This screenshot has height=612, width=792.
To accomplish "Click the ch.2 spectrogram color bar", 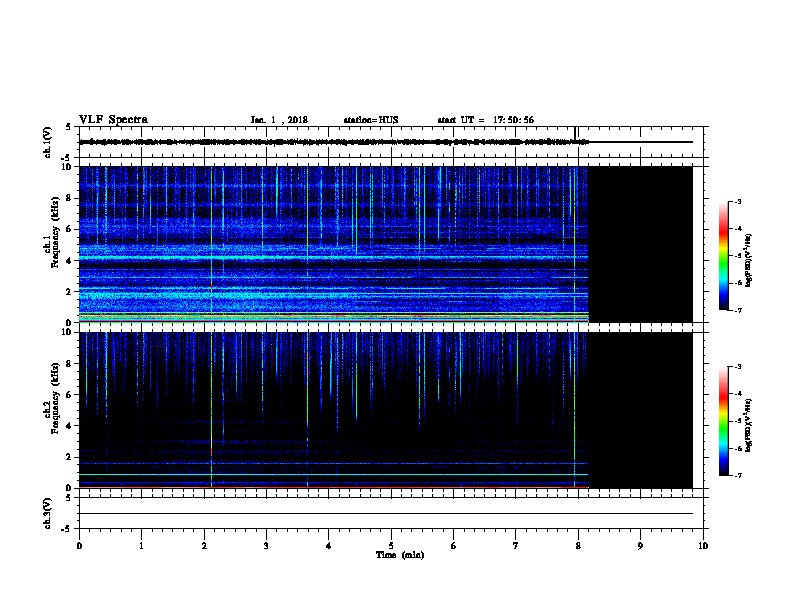I will coord(723,421).
